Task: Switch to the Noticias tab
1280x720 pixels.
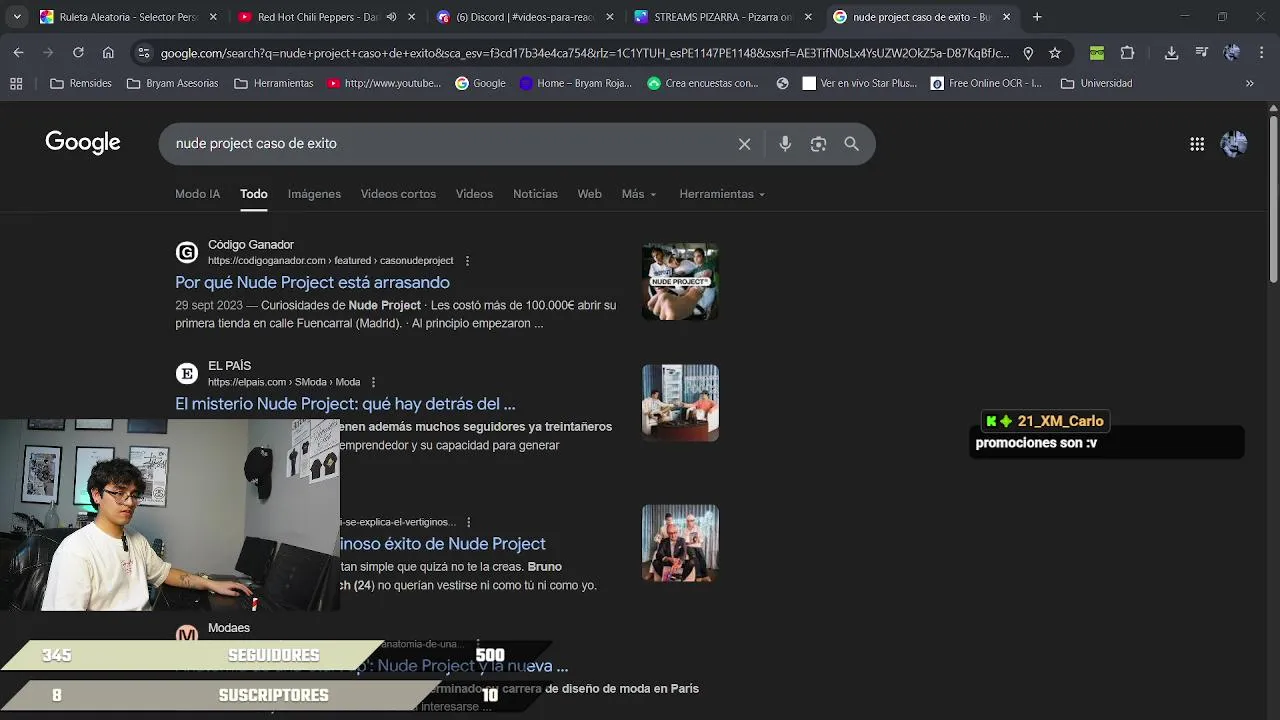Action: (535, 194)
